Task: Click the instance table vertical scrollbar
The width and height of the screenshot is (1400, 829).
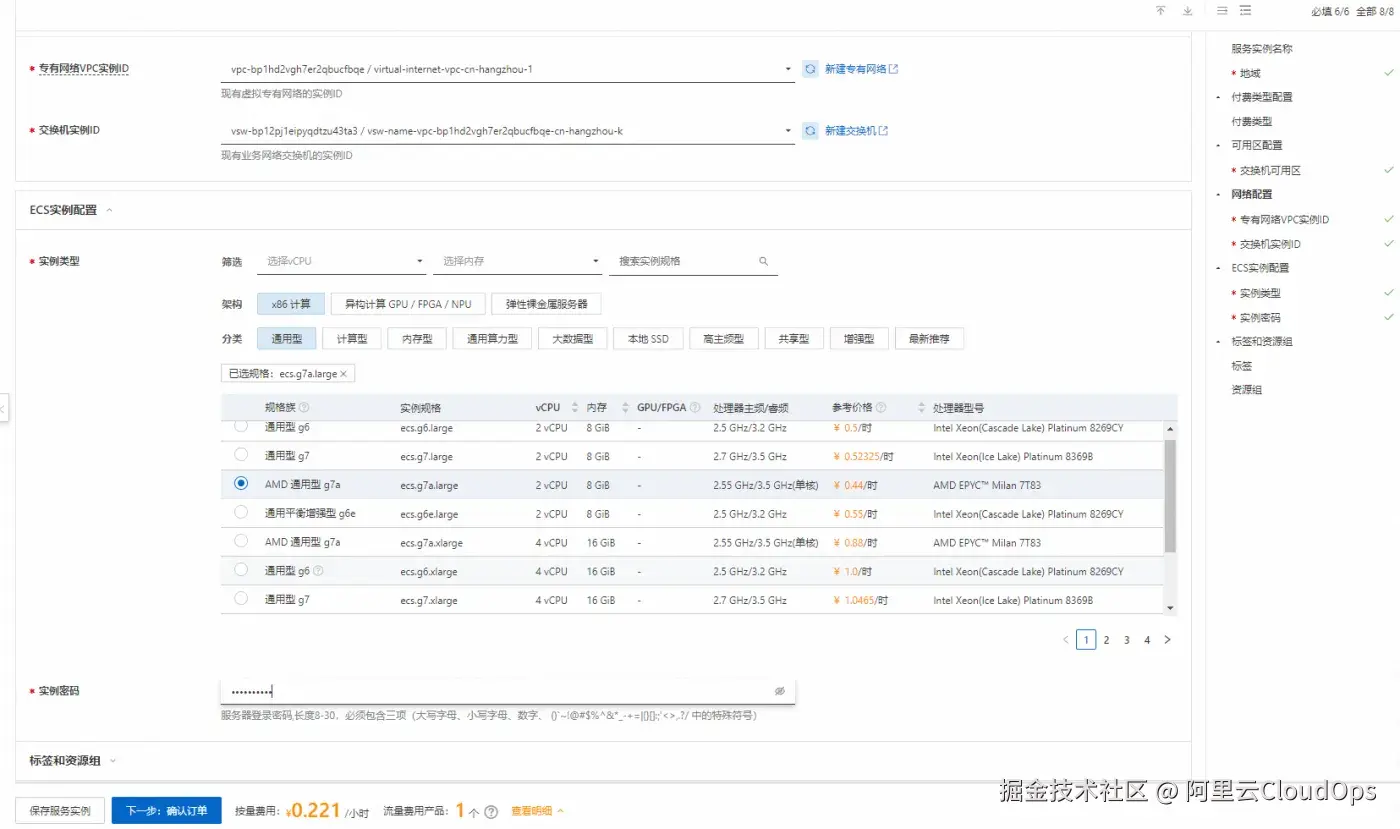Action: click(x=1170, y=495)
